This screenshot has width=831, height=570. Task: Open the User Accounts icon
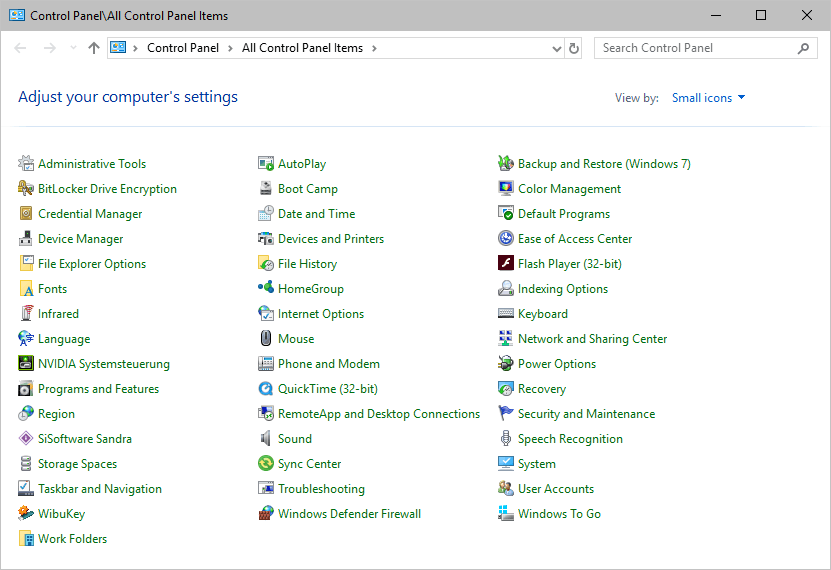(x=506, y=488)
